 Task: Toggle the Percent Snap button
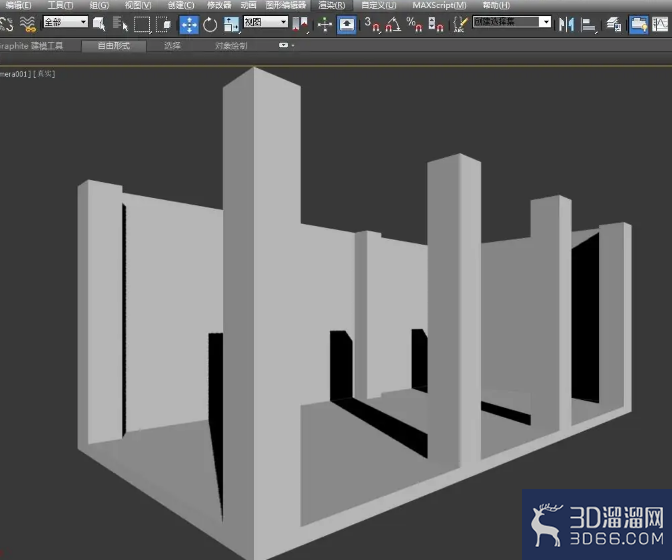[x=414, y=24]
